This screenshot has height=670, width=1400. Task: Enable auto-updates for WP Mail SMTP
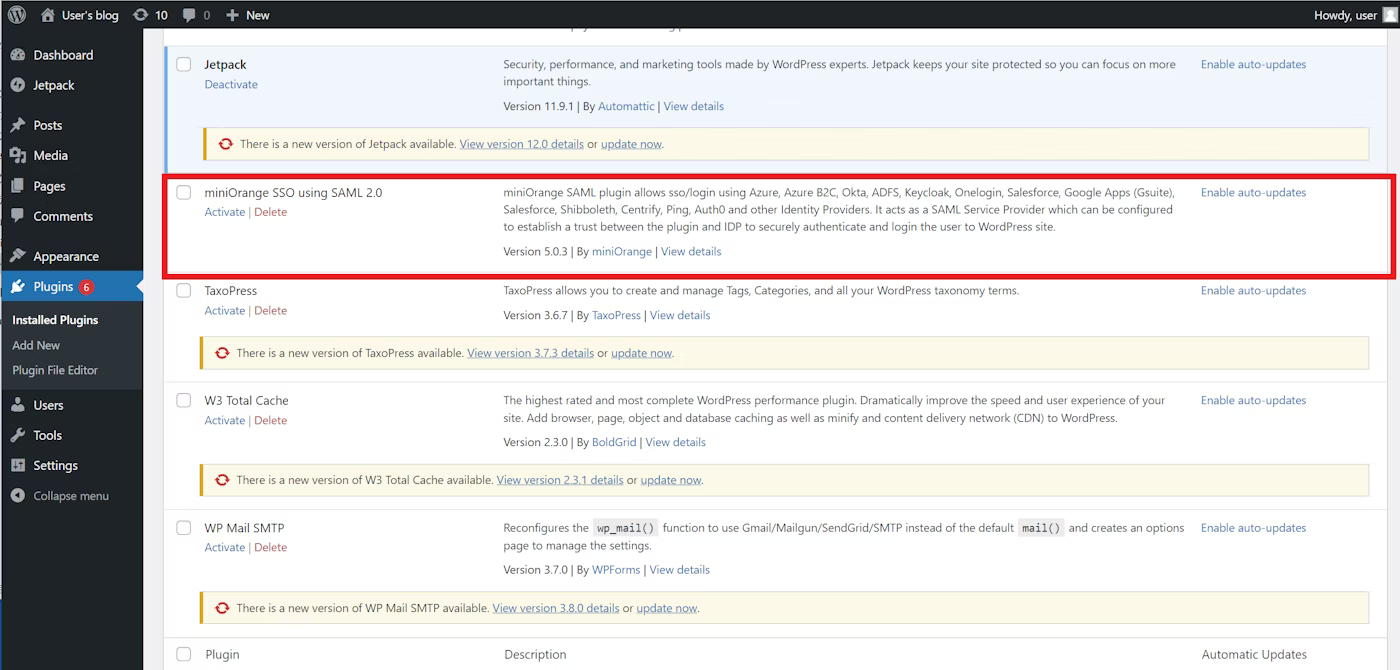pos(1253,528)
